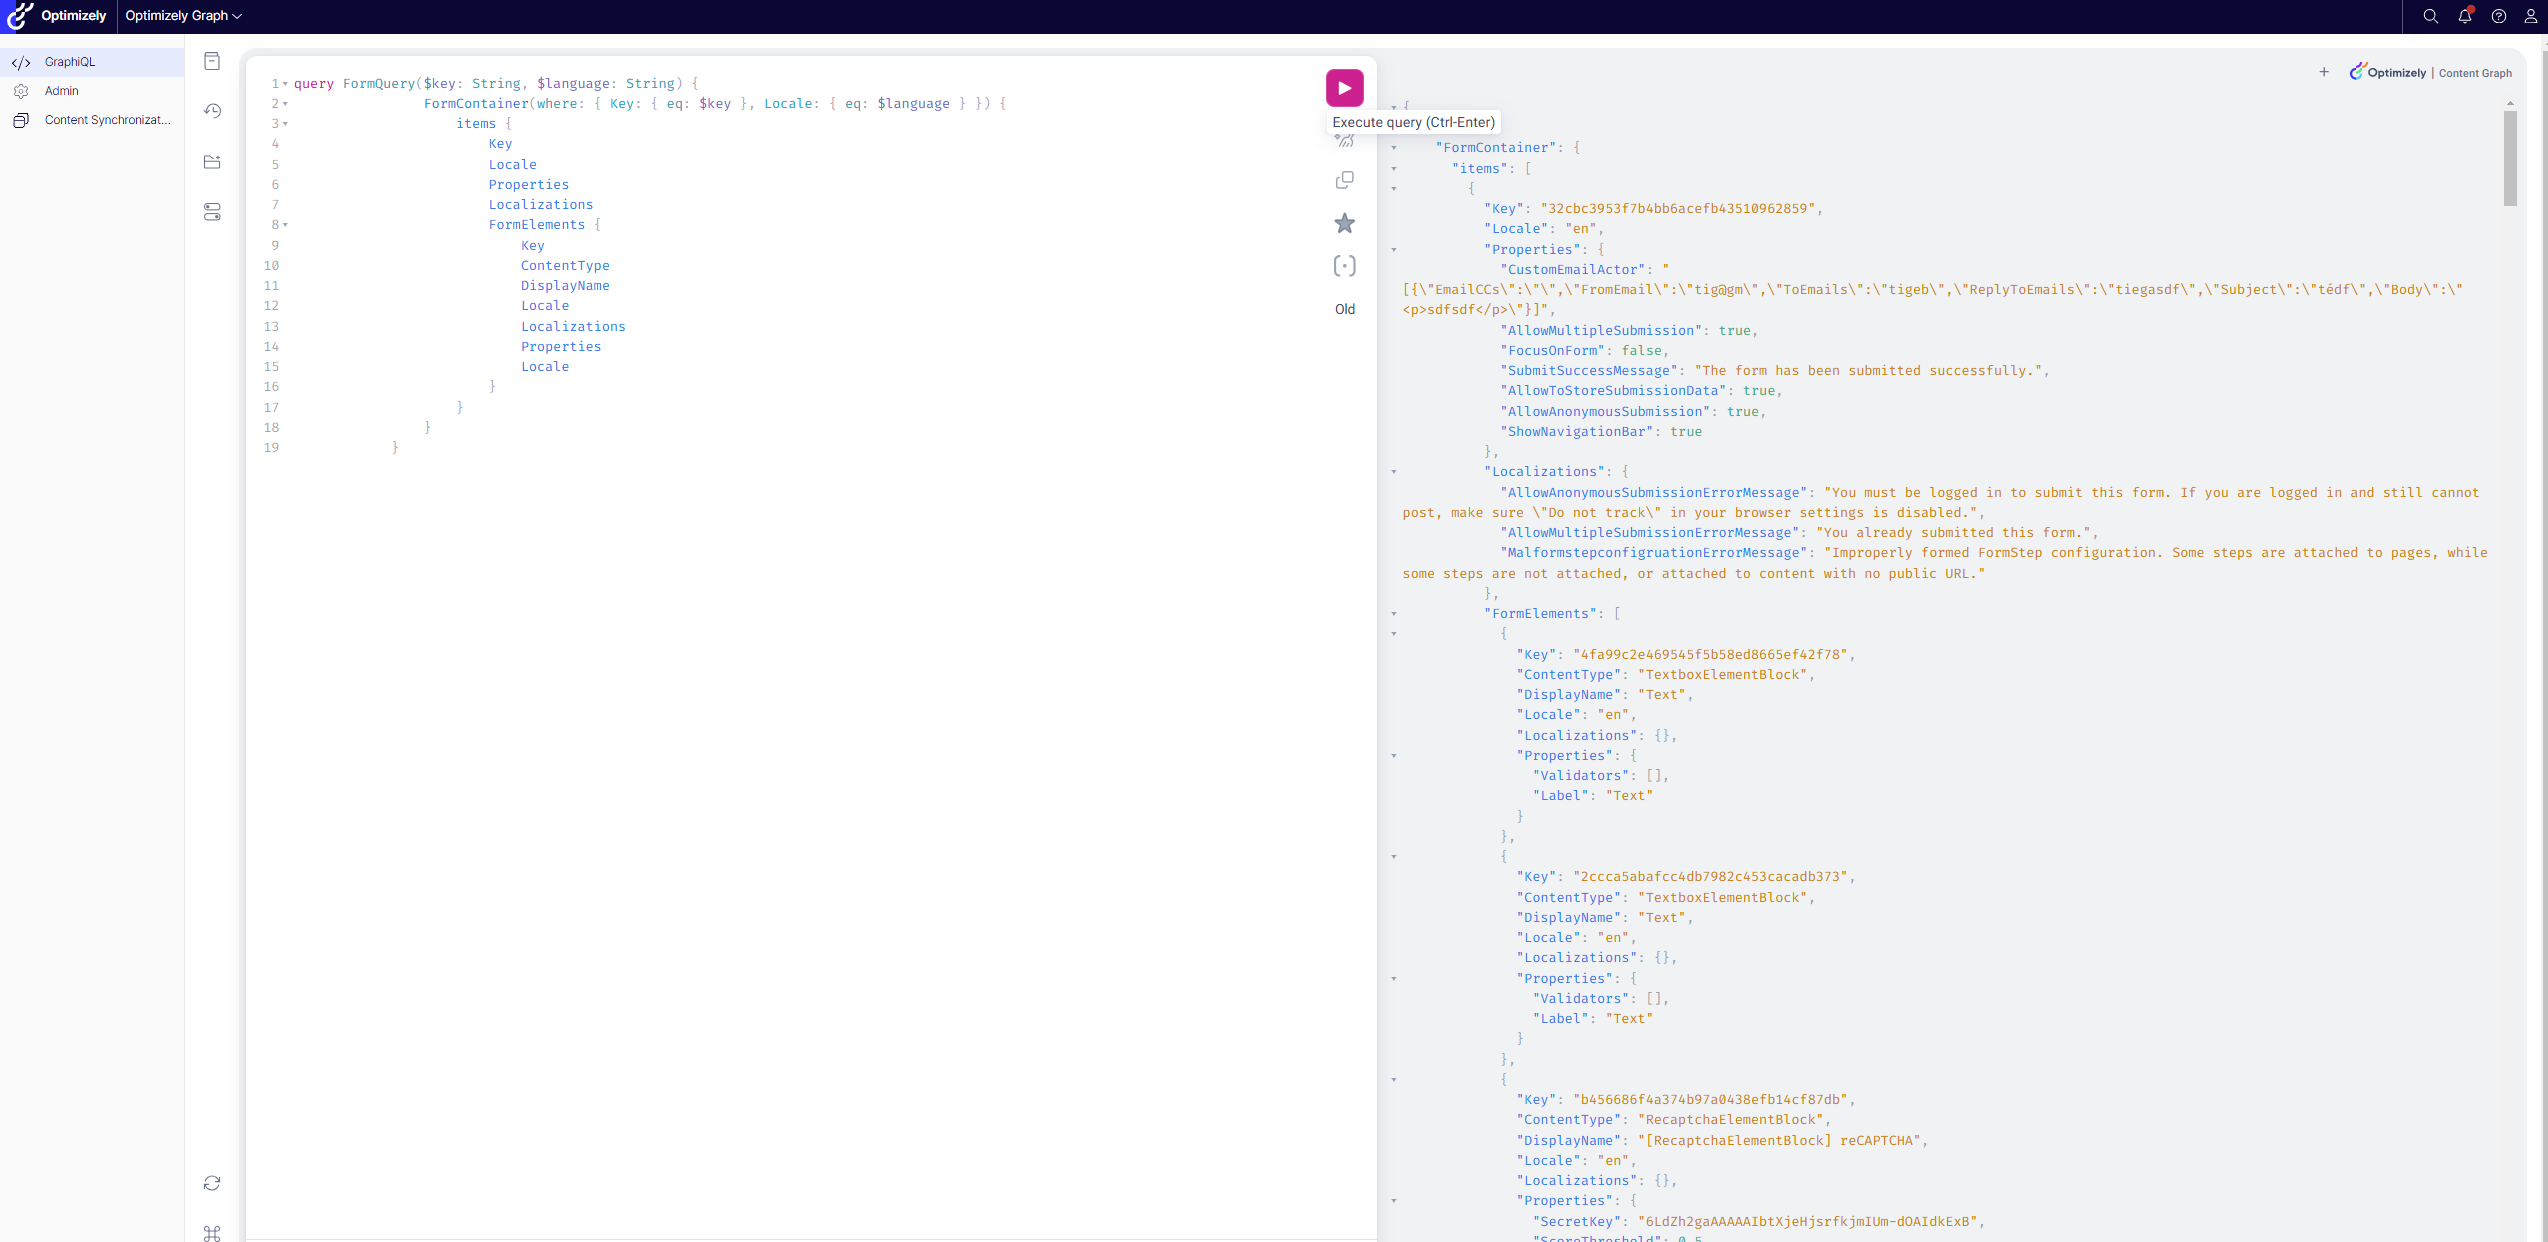Screen dimensions: 2548x1242
Task: Open the documentation explorer panel
Action: coord(212,62)
